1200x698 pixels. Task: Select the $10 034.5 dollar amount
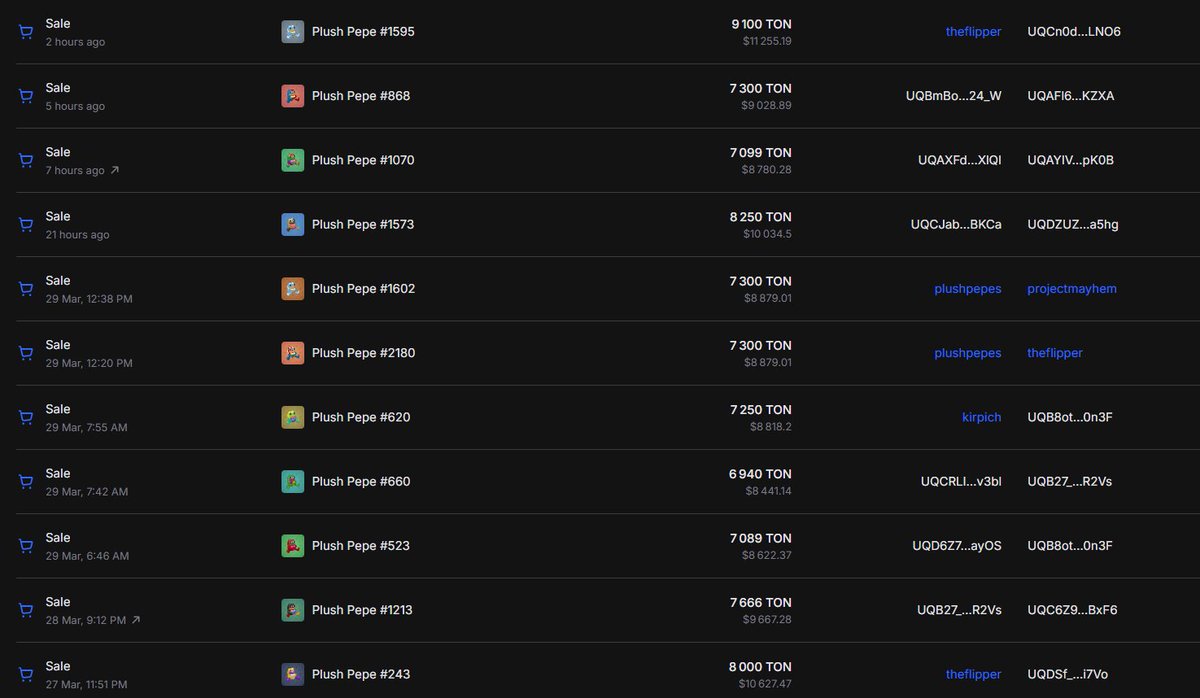click(766, 234)
